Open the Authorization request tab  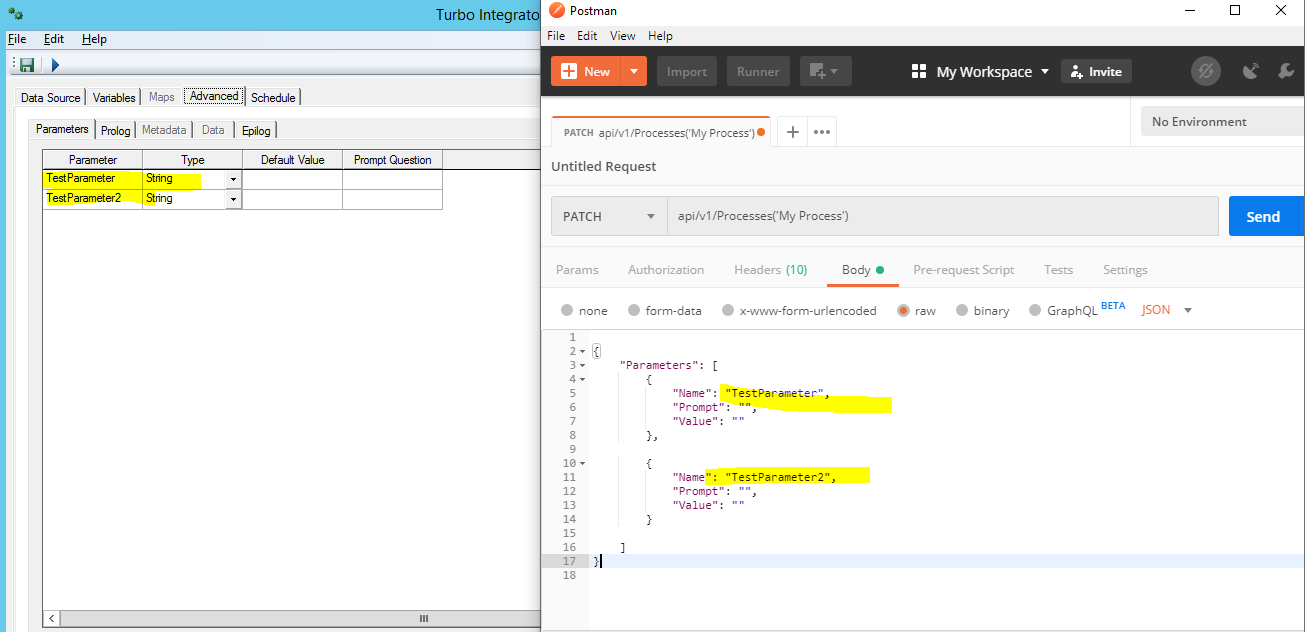click(x=666, y=270)
